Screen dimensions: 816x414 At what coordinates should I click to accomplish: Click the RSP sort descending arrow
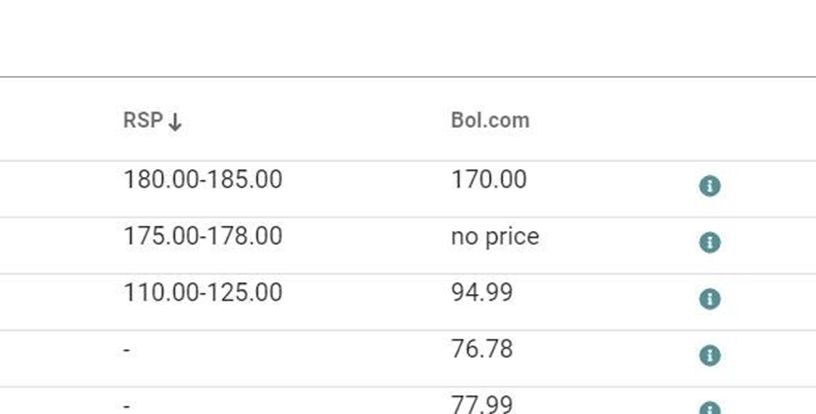tap(176, 122)
